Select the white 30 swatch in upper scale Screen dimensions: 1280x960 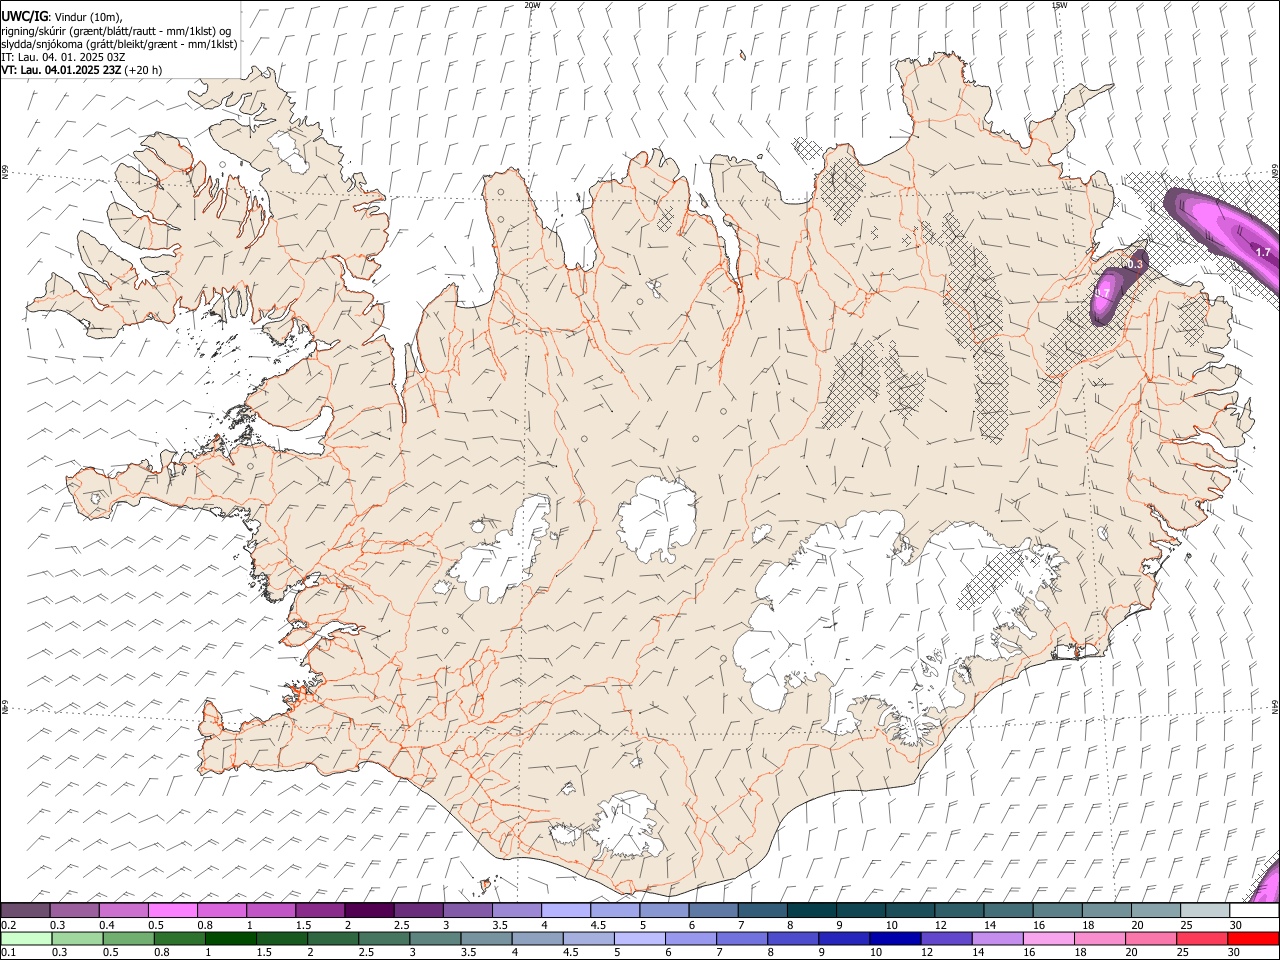coord(1254,910)
